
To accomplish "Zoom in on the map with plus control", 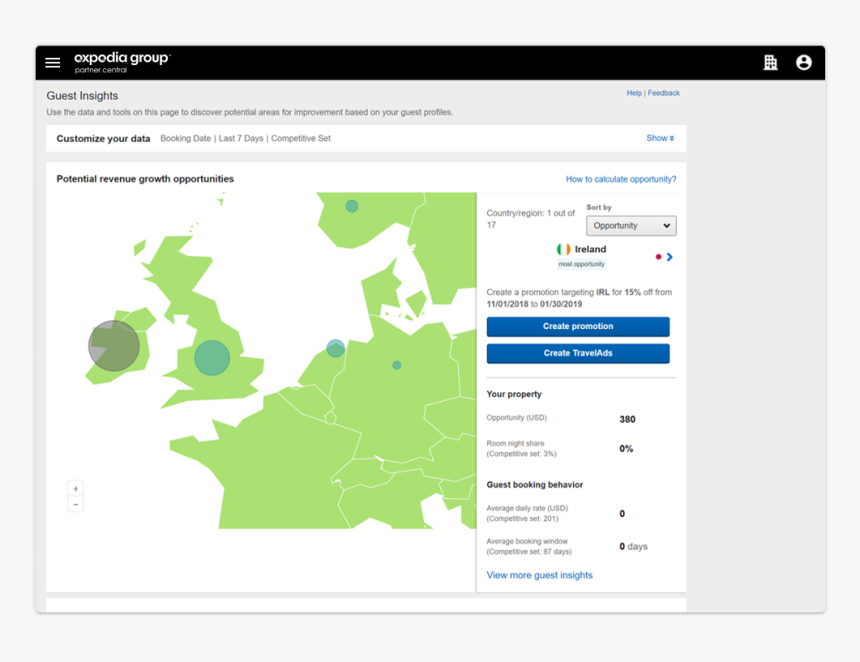I will click(x=75, y=488).
